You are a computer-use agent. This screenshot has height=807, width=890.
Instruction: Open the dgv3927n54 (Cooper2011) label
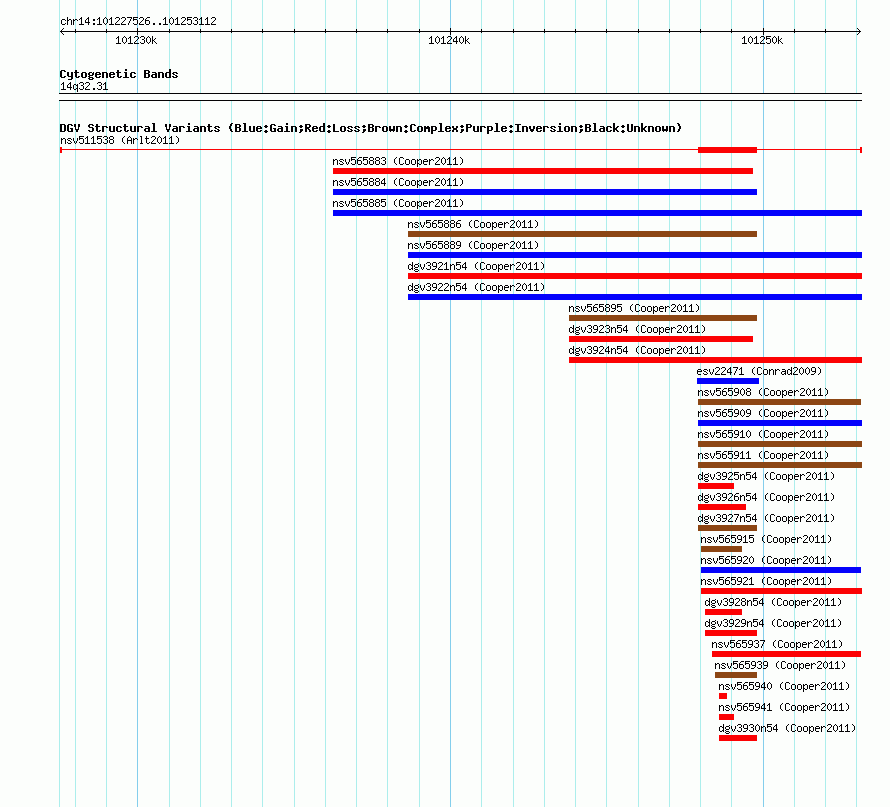[766, 518]
